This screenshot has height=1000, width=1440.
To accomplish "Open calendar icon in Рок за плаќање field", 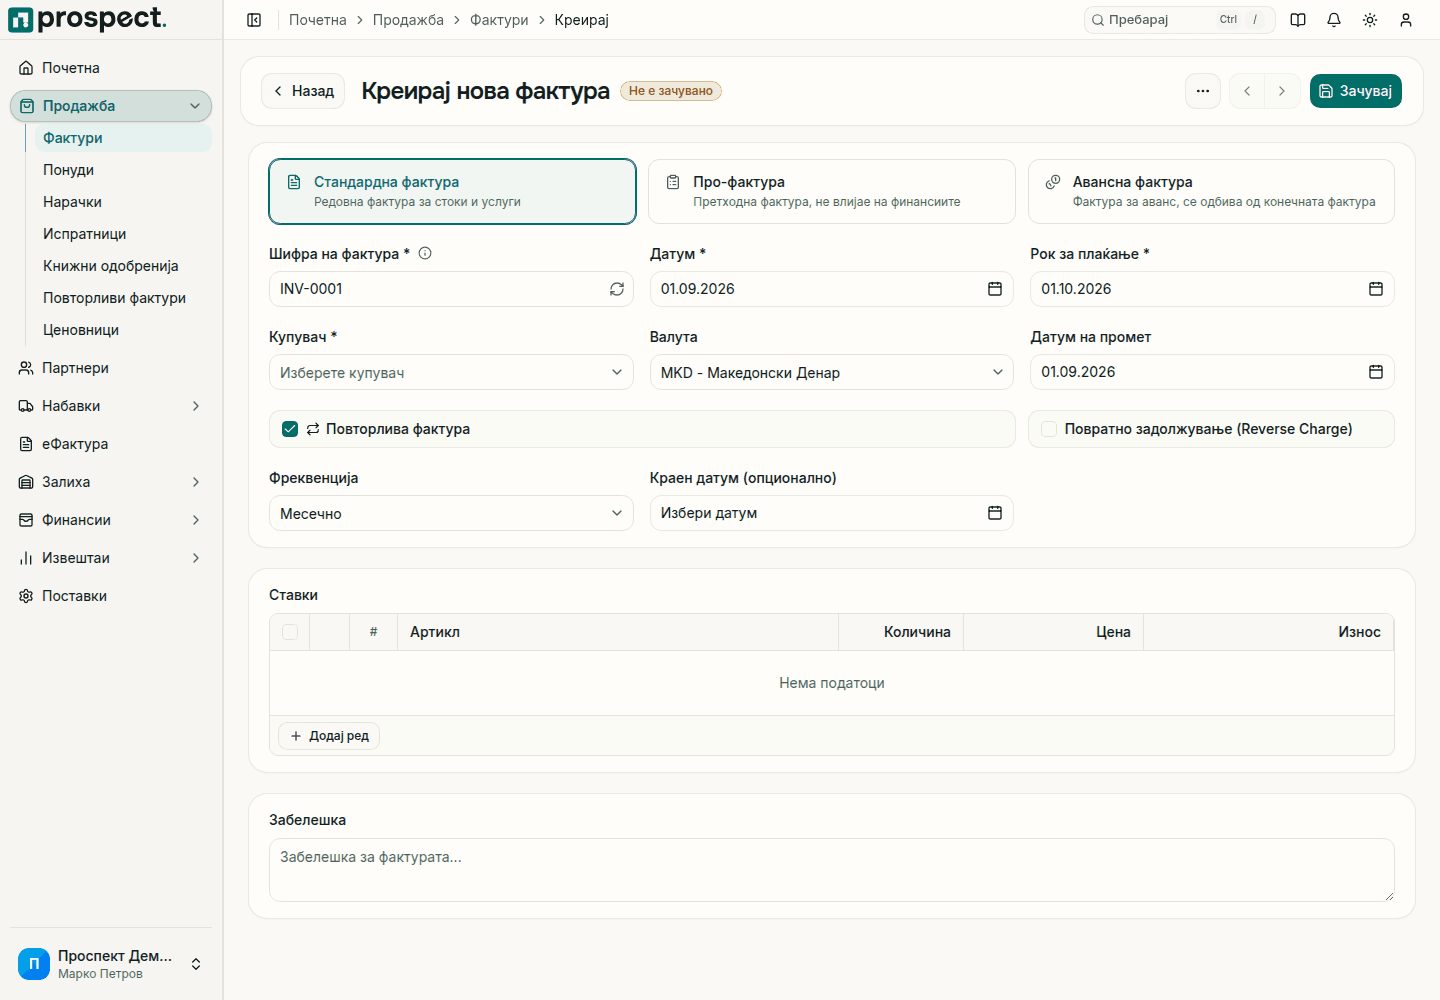I will click(x=1376, y=289).
